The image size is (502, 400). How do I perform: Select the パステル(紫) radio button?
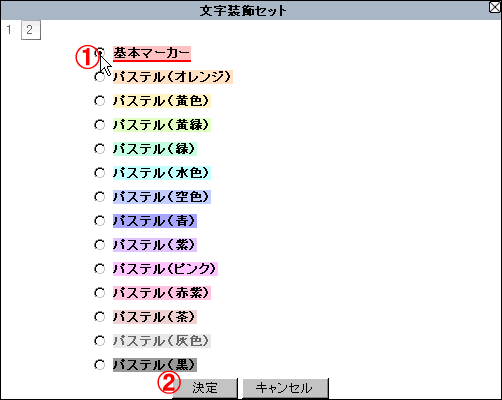[100, 245]
